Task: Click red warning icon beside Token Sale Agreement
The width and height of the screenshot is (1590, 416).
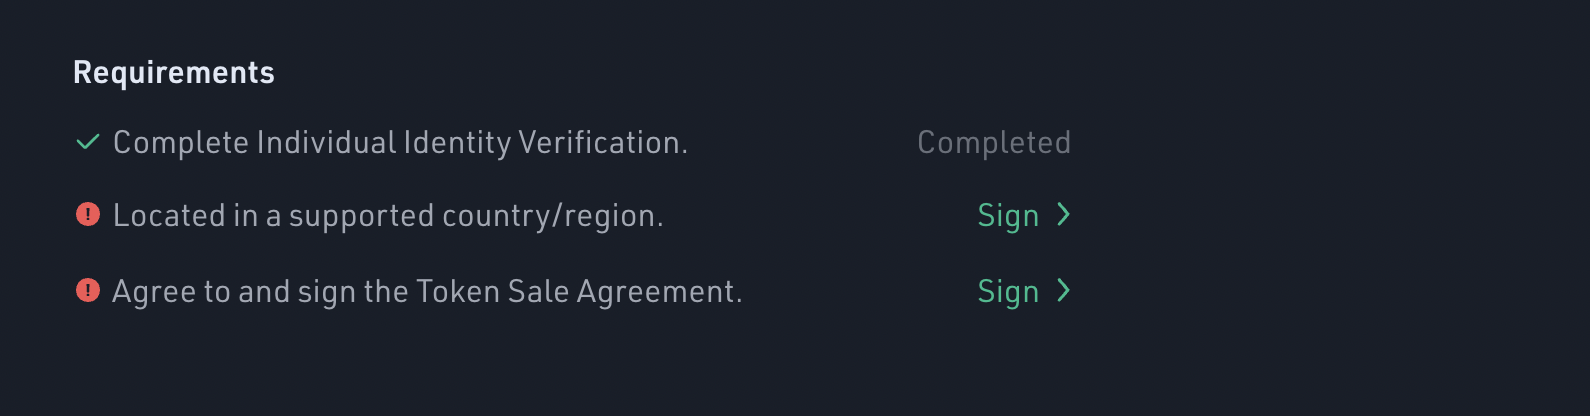Action: tap(88, 290)
